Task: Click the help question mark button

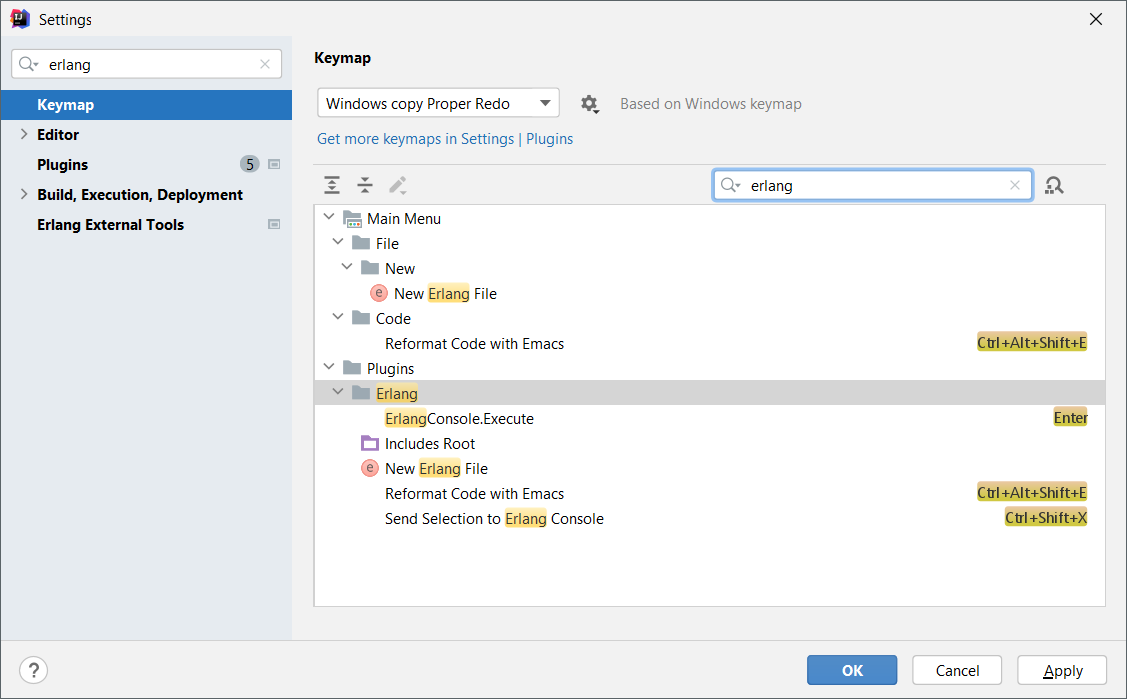Action: [x=34, y=670]
